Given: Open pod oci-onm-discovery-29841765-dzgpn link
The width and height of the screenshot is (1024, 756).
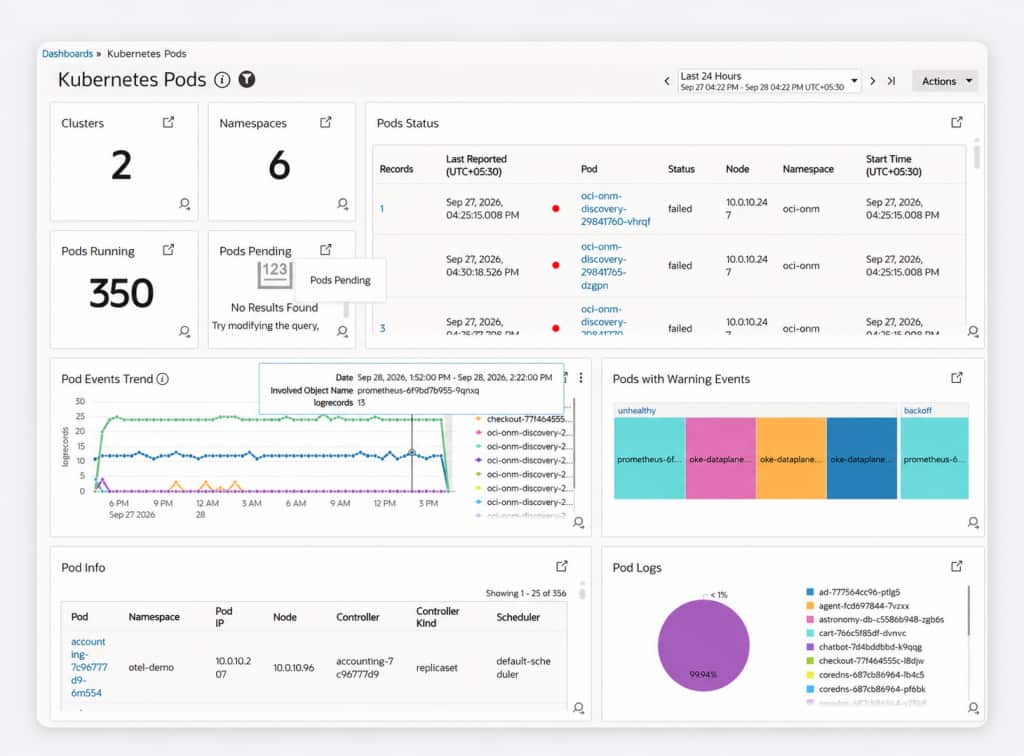Looking at the screenshot, I should [x=603, y=266].
